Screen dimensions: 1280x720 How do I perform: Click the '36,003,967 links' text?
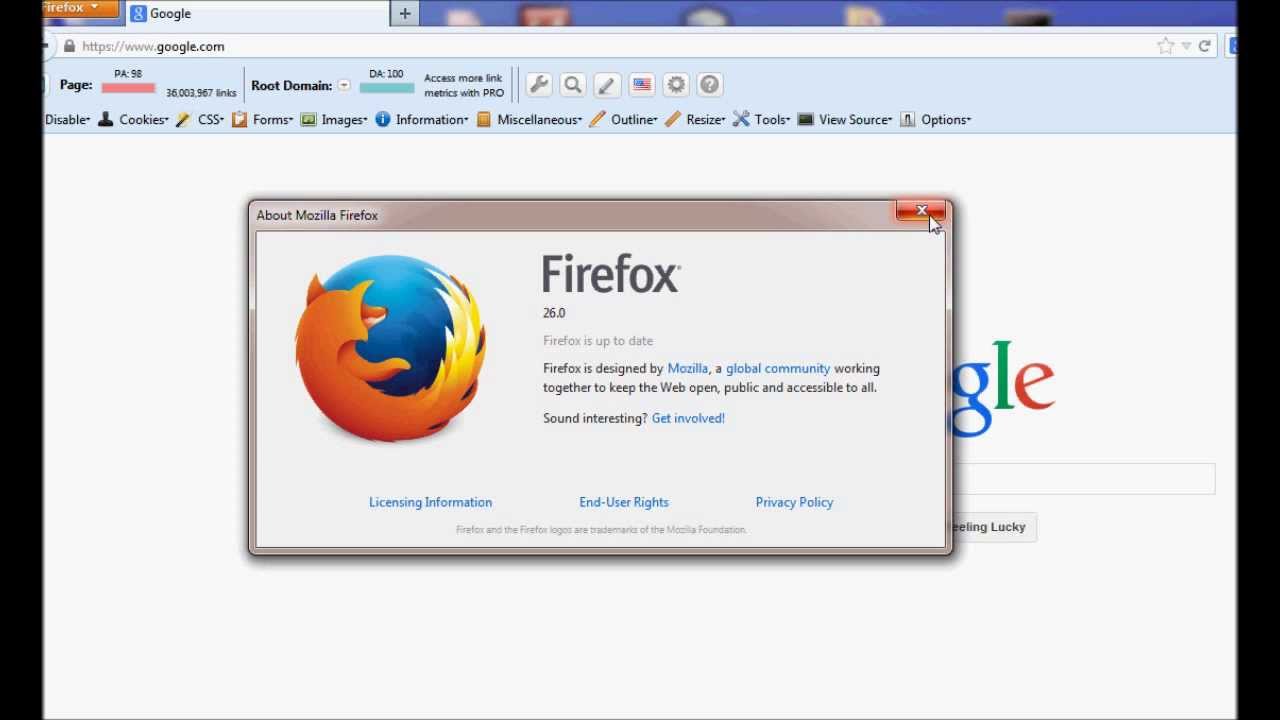(x=201, y=93)
